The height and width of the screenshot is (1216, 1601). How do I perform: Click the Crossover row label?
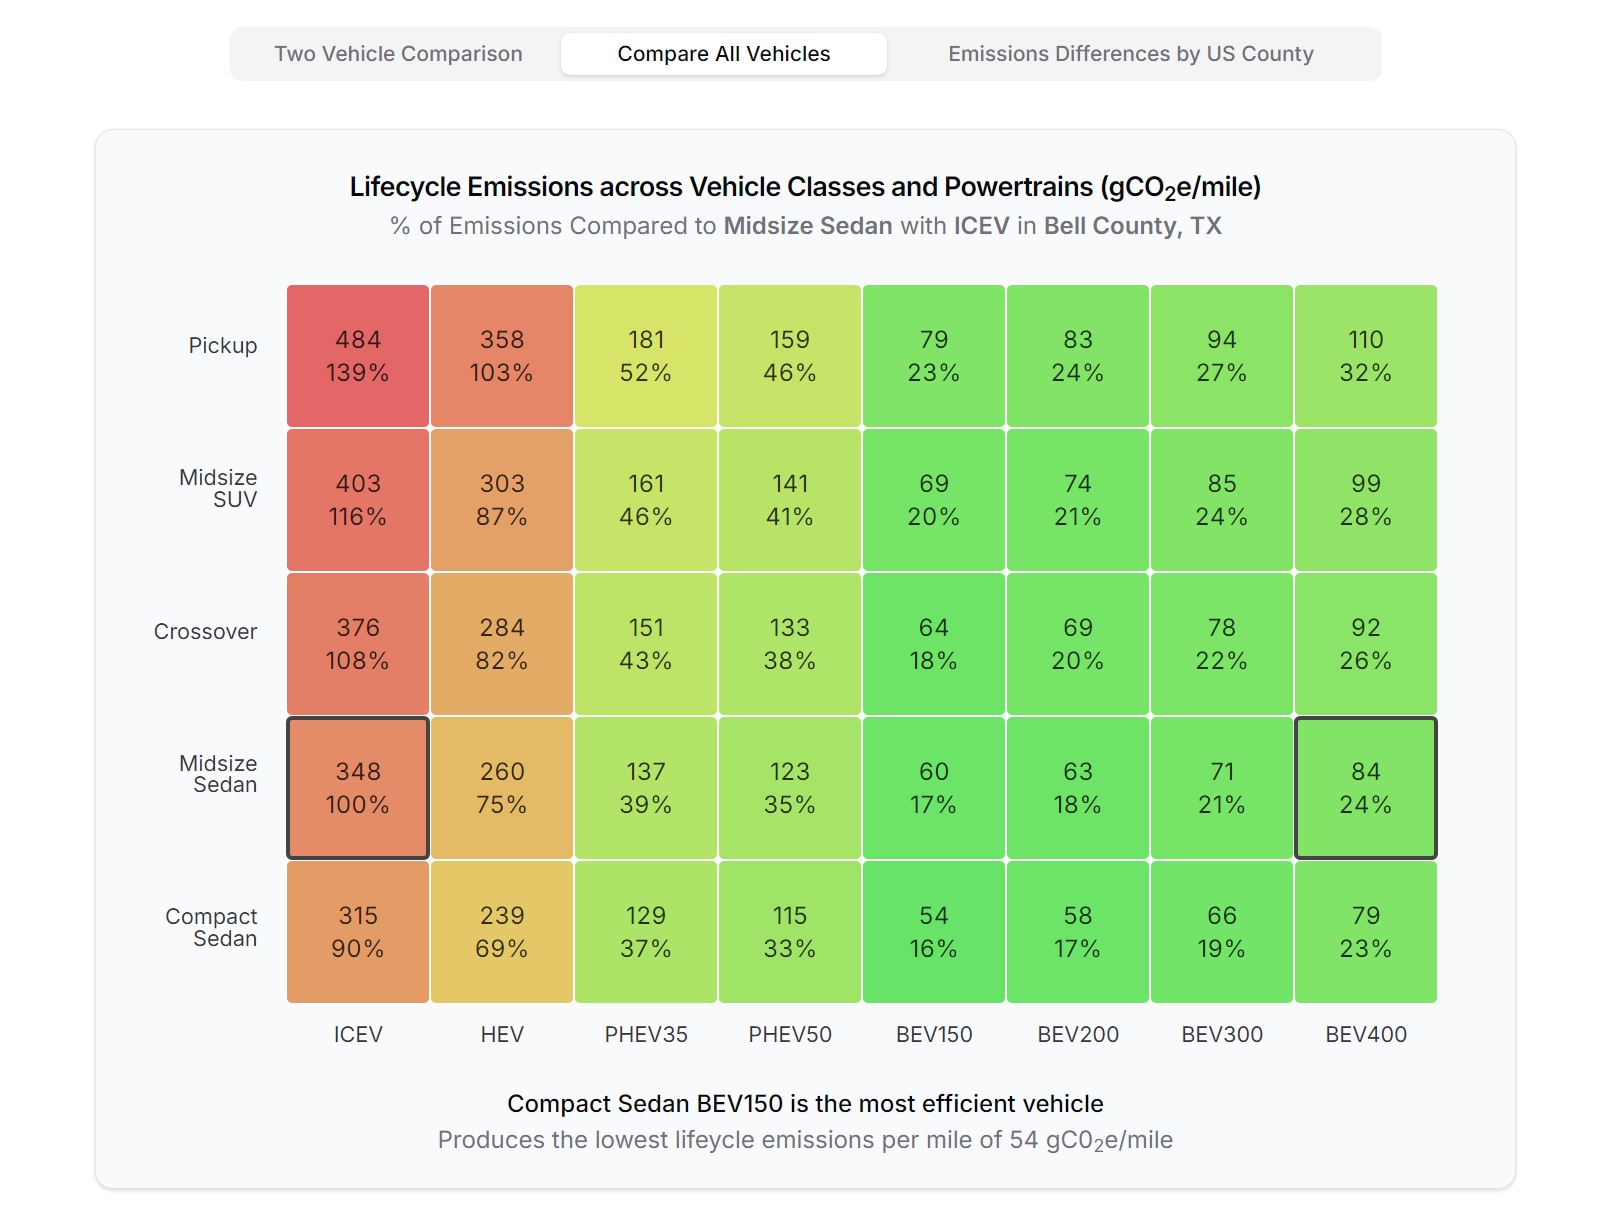[x=206, y=632]
